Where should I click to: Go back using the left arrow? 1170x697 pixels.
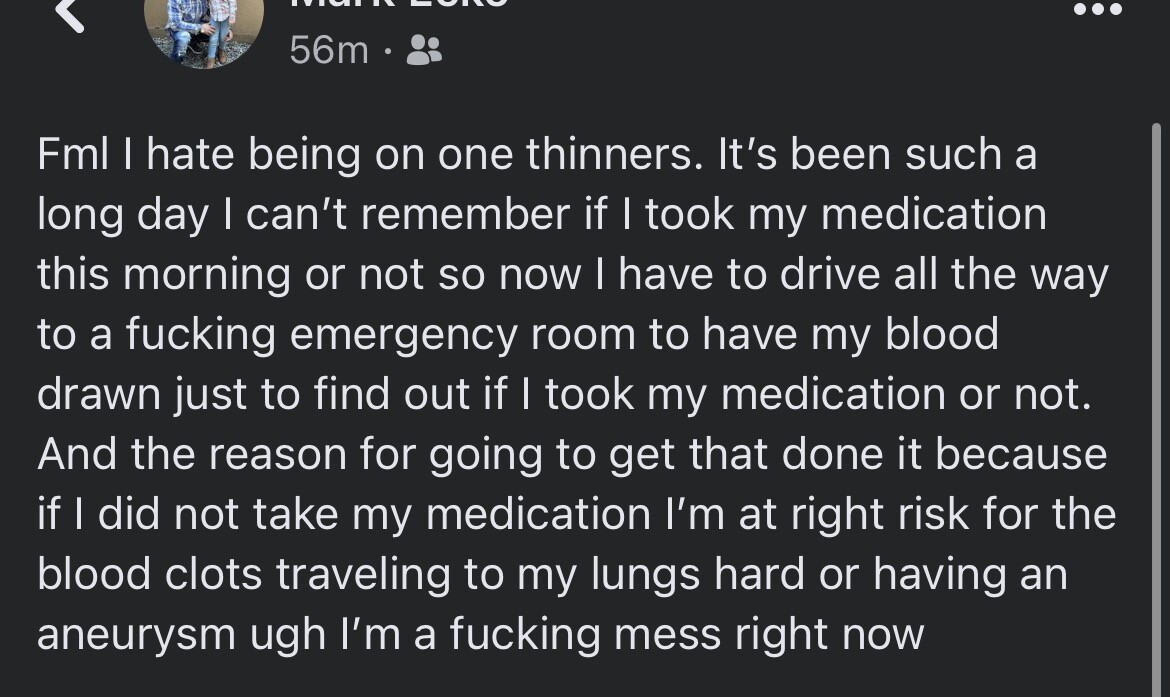70,14
